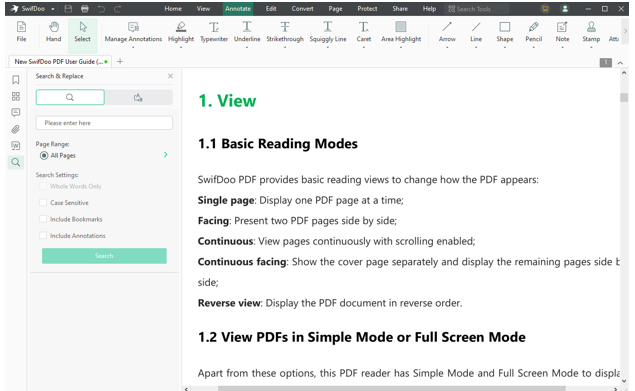The width and height of the screenshot is (635, 391).
Task: Open the File tool in toolbar
Action: pyautogui.click(x=21, y=32)
